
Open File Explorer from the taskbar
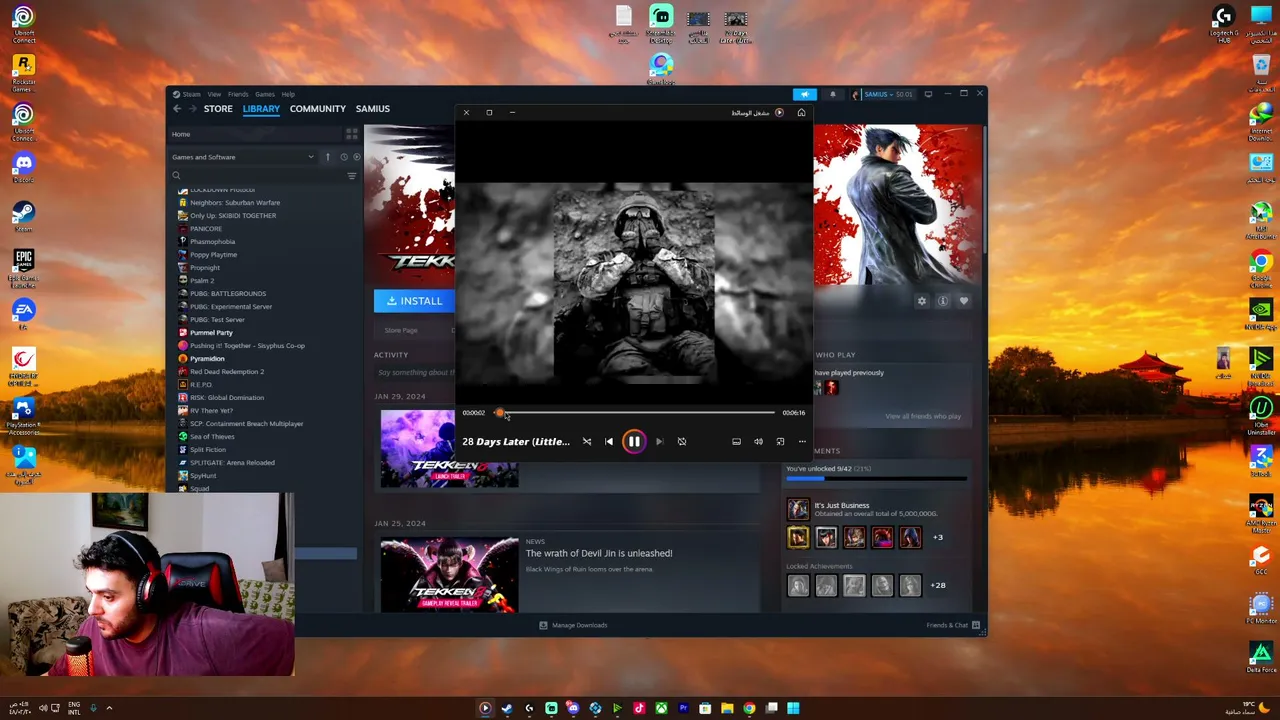(x=727, y=708)
